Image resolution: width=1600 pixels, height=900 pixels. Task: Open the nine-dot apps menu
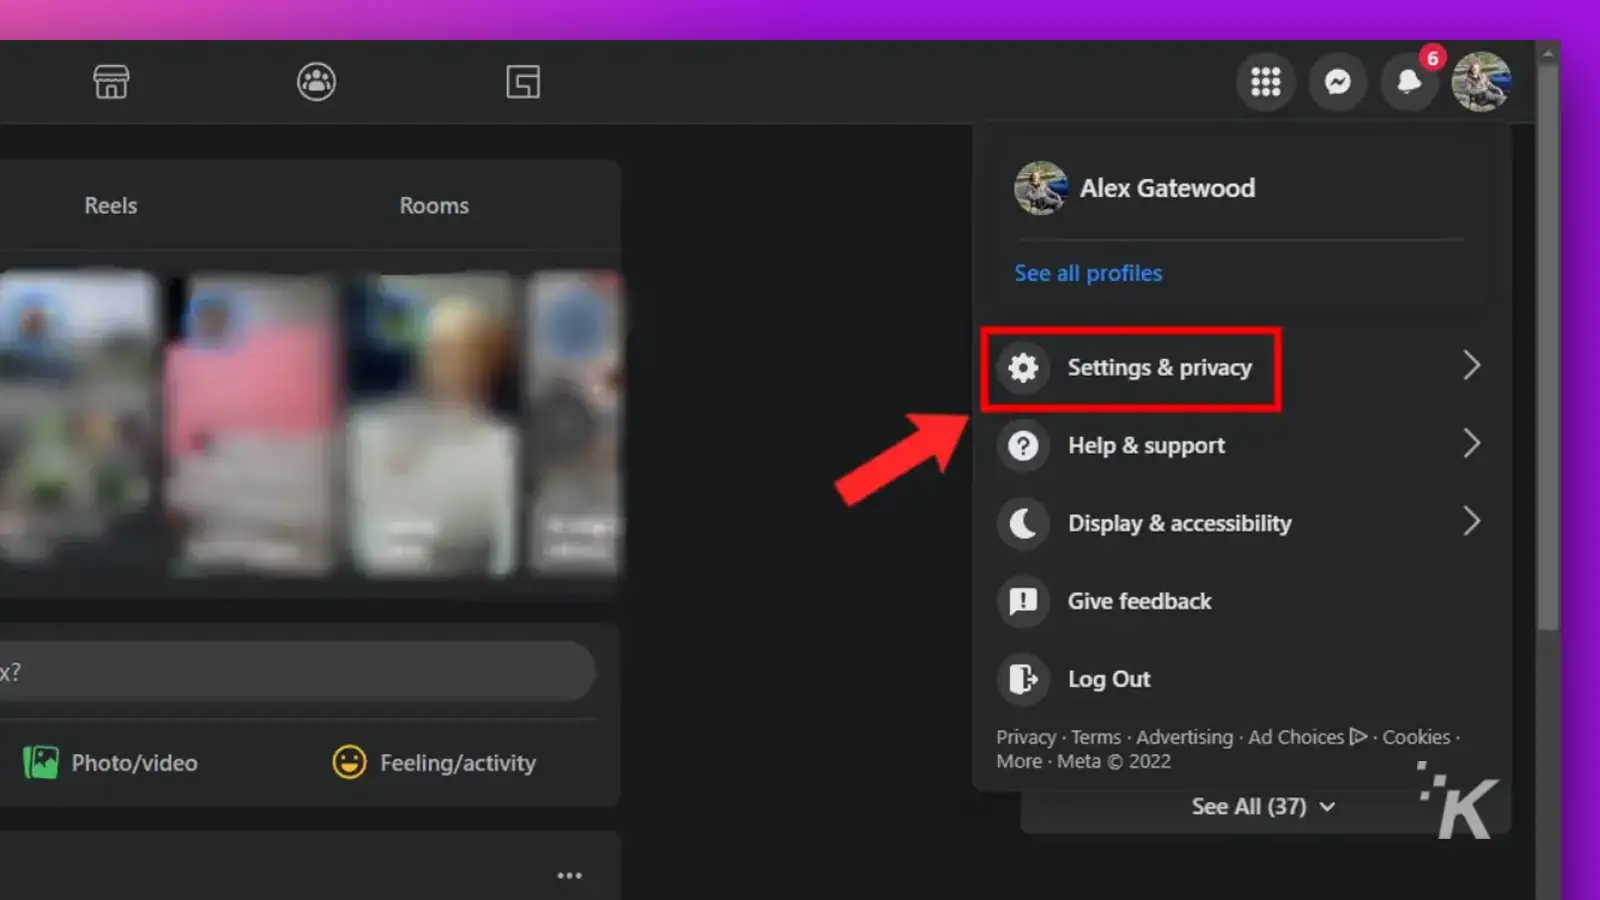tap(1265, 82)
